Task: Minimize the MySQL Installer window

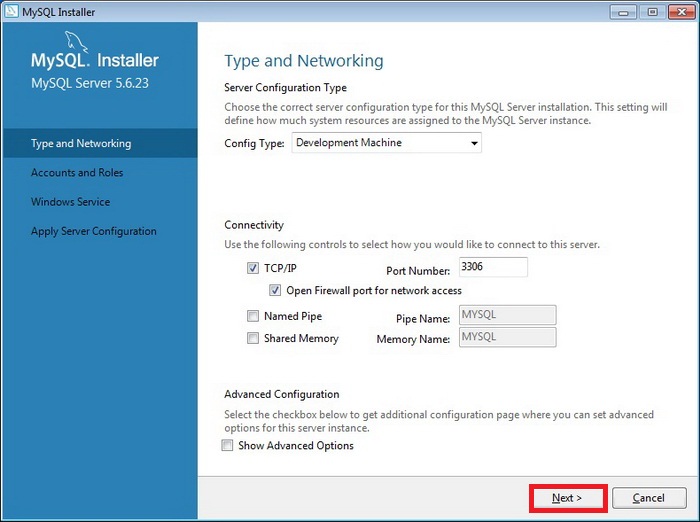Action: click(623, 12)
